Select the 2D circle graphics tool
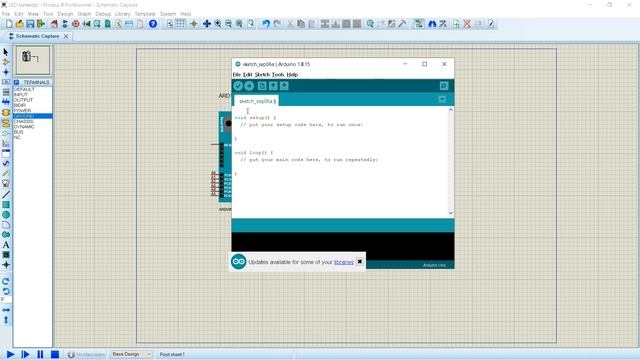This screenshot has height=360, width=640. pyautogui.click(x=6, y=215)
